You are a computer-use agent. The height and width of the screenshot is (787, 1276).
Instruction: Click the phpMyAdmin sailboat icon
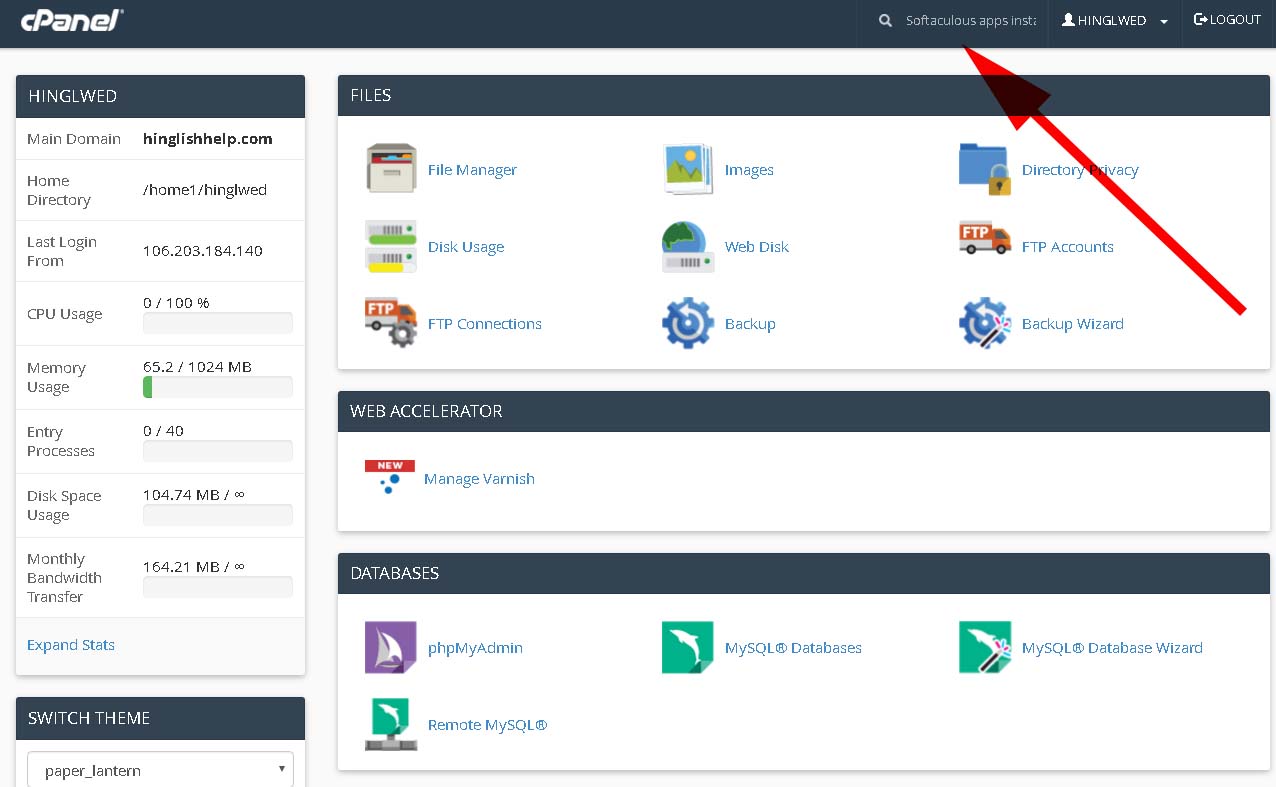coord(391,648)
